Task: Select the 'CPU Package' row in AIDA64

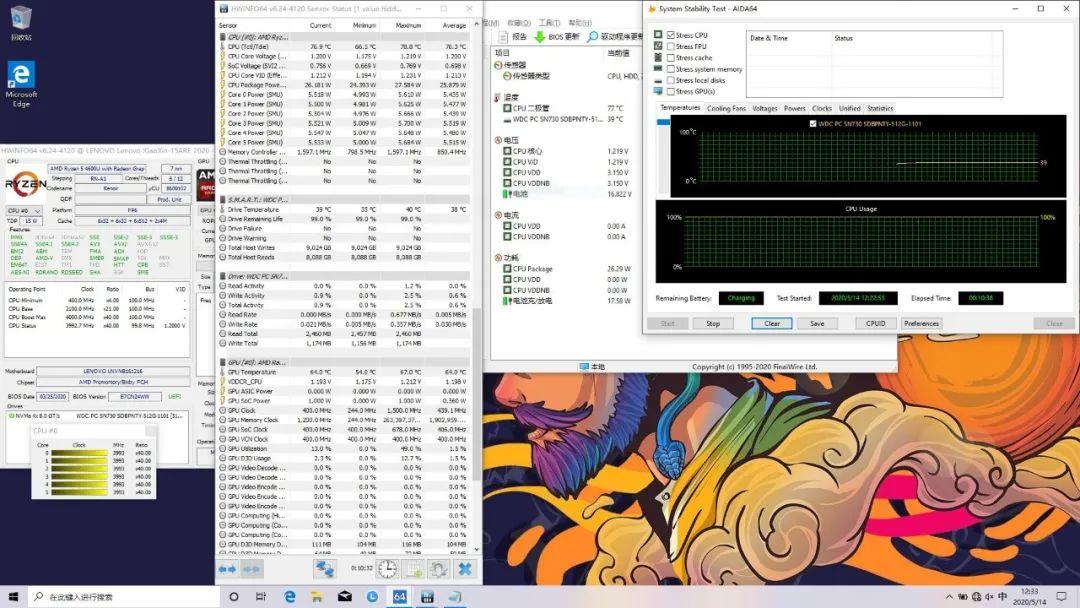Action: point(567,269)
